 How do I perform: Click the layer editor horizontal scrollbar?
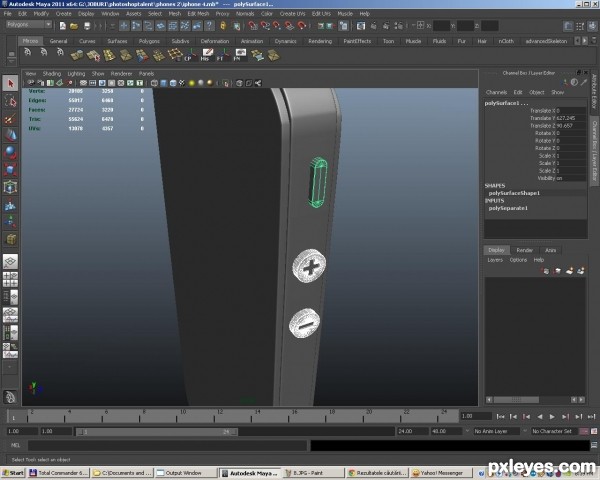(x=516, y=400)
